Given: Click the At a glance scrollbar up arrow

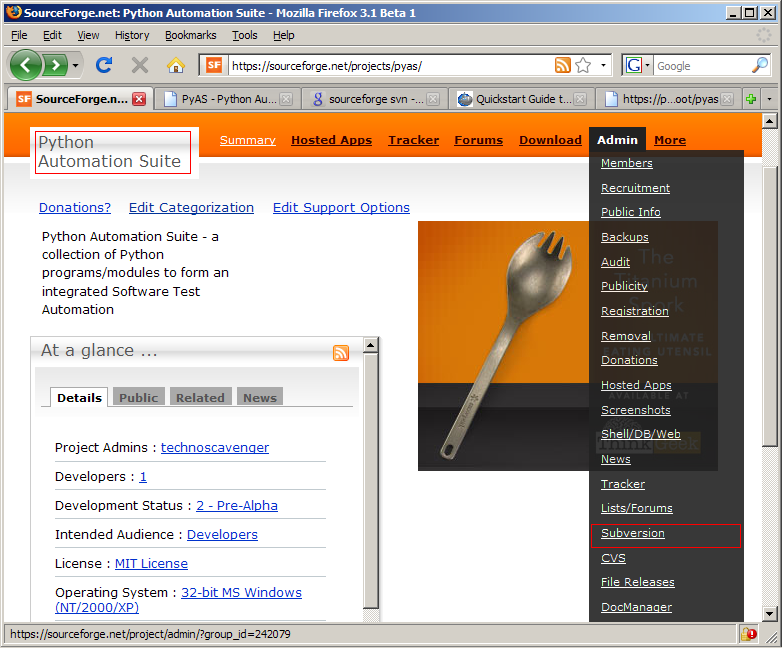Looking at the screenshot, I should [x=371, y=345].
